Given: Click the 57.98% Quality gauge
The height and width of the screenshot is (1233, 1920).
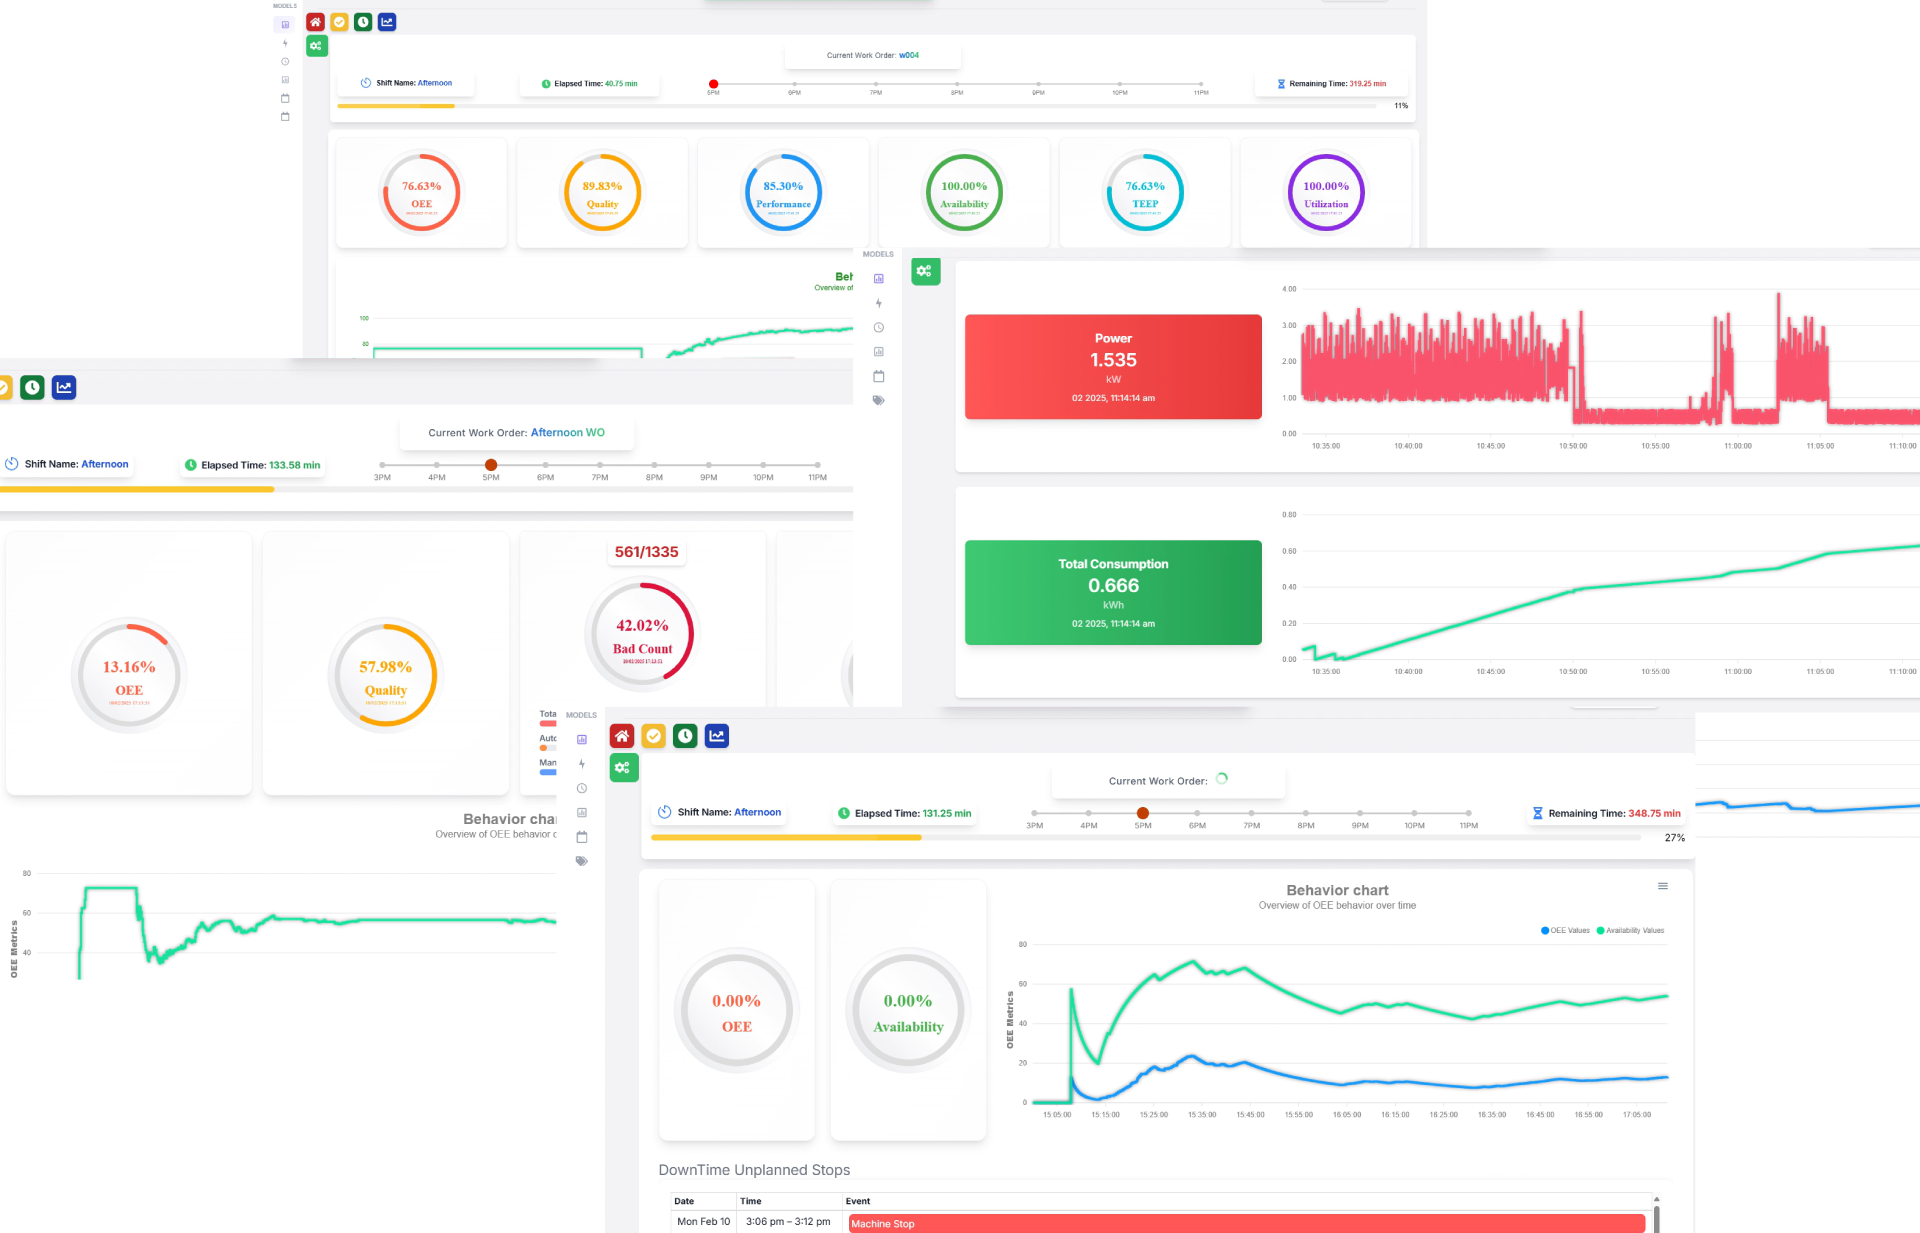Looking at the screenshot, I should [x=386, y=677].
